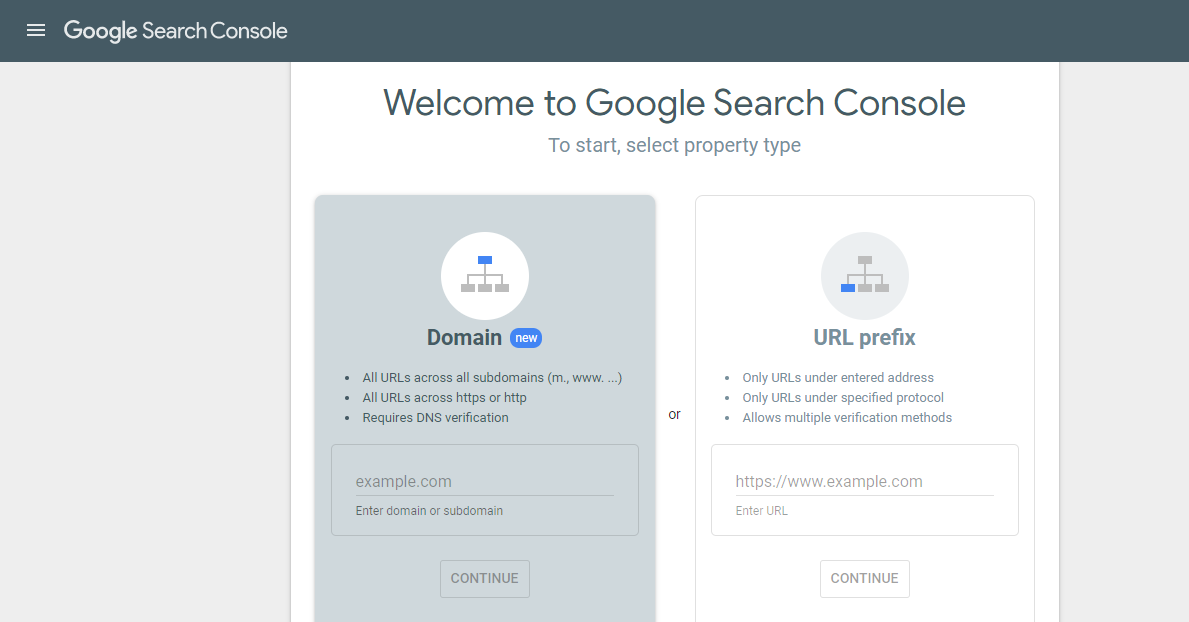The image size is (1189, 622).
Task: Click "Only URLs under entered address" bullet
Action: pos(837,378)
